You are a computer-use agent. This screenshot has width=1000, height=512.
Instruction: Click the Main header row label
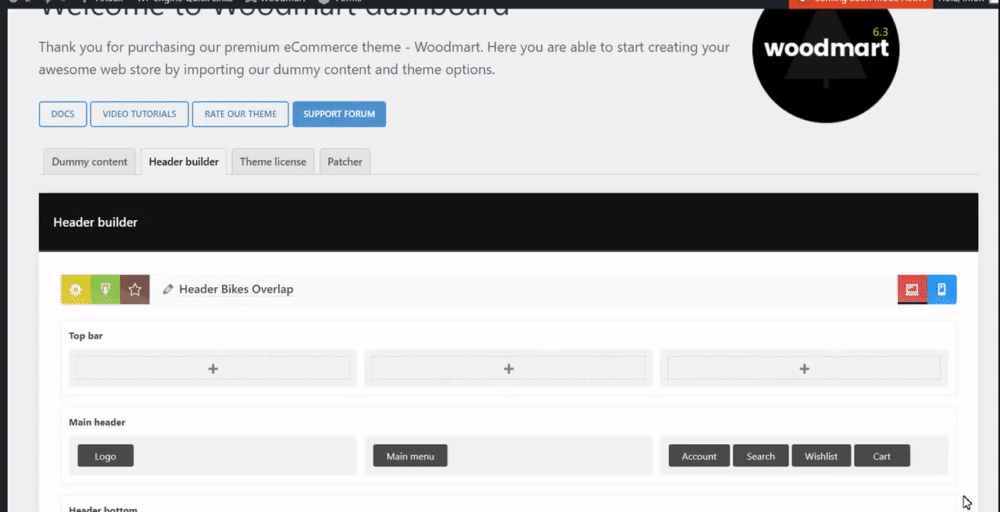pos(97,422)
